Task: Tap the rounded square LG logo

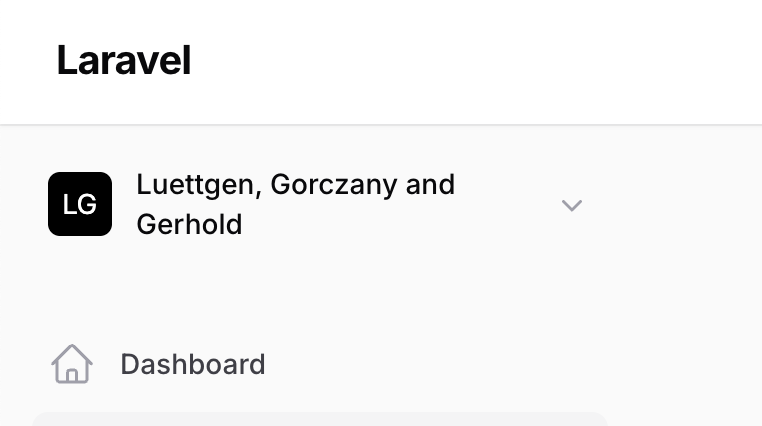Action: 80,204
